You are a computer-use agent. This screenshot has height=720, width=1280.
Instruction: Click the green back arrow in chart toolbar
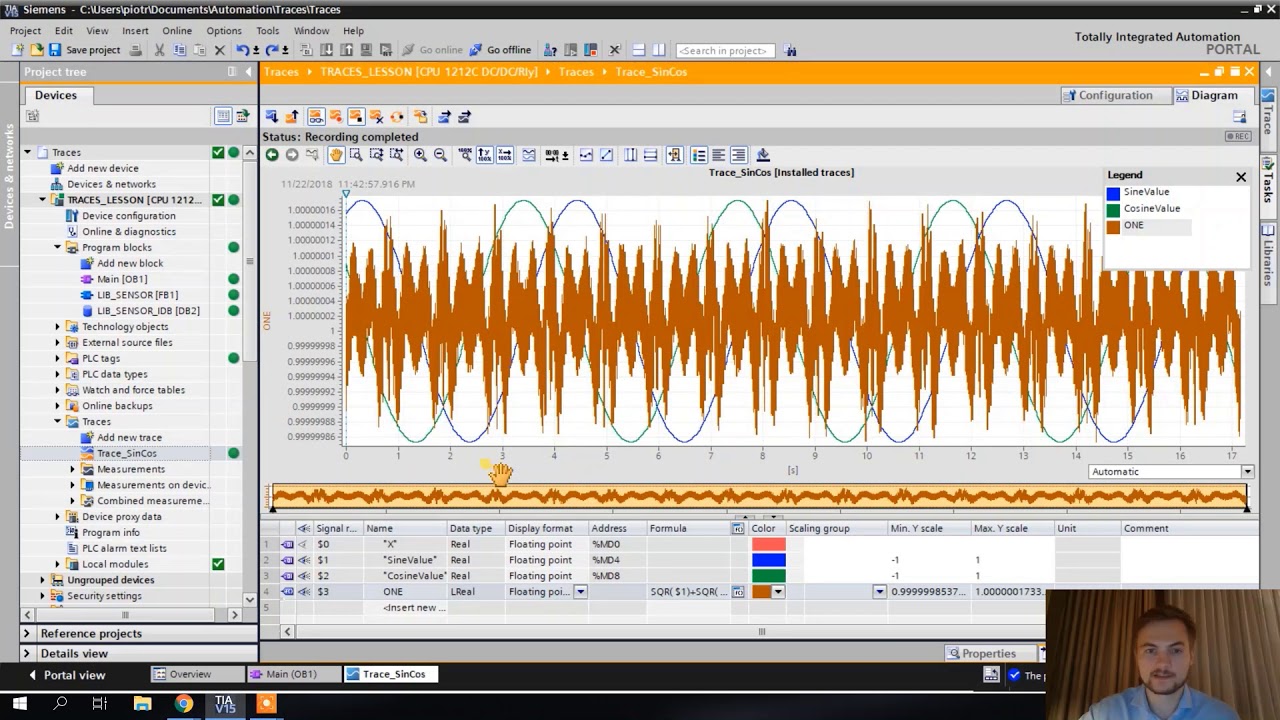[272, 155]
